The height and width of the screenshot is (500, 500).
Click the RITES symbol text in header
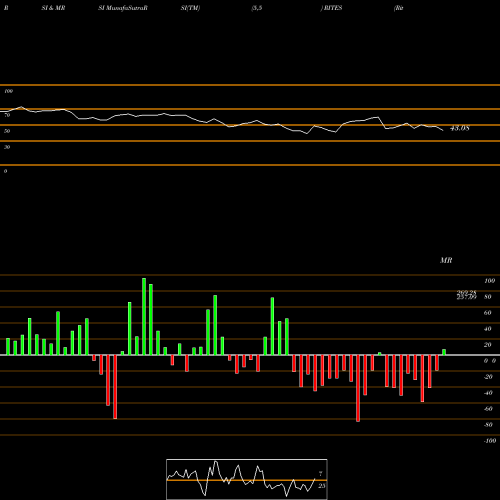(x=333, y=8)
